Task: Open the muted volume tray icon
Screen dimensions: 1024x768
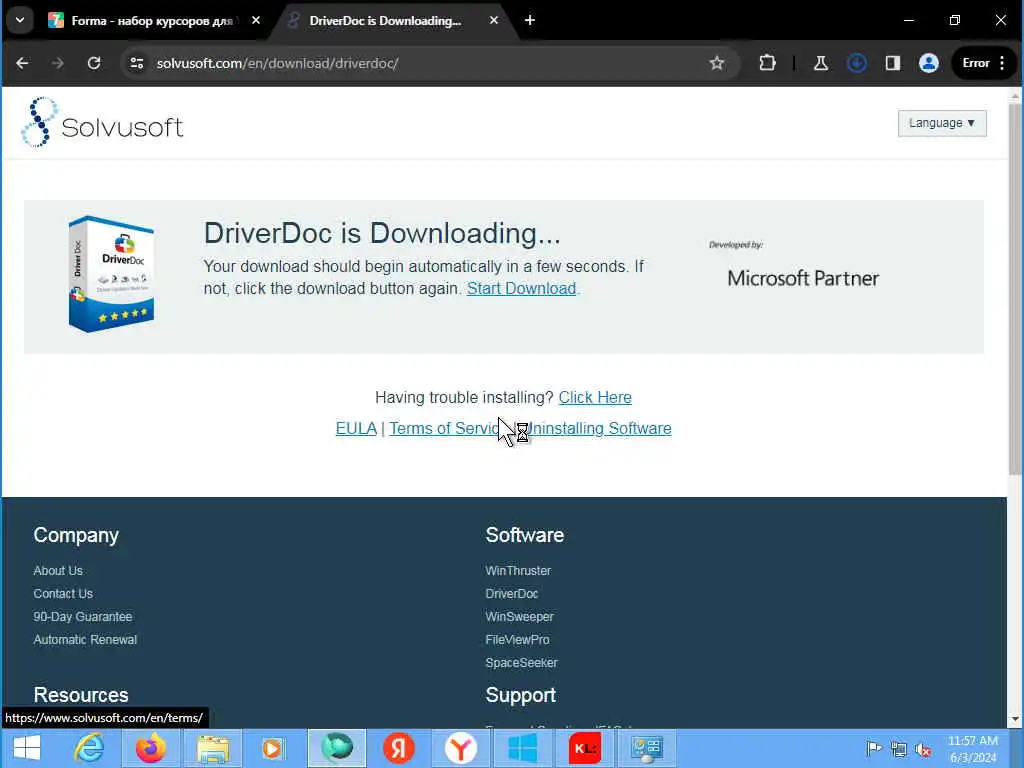Action: coord(923,749)
